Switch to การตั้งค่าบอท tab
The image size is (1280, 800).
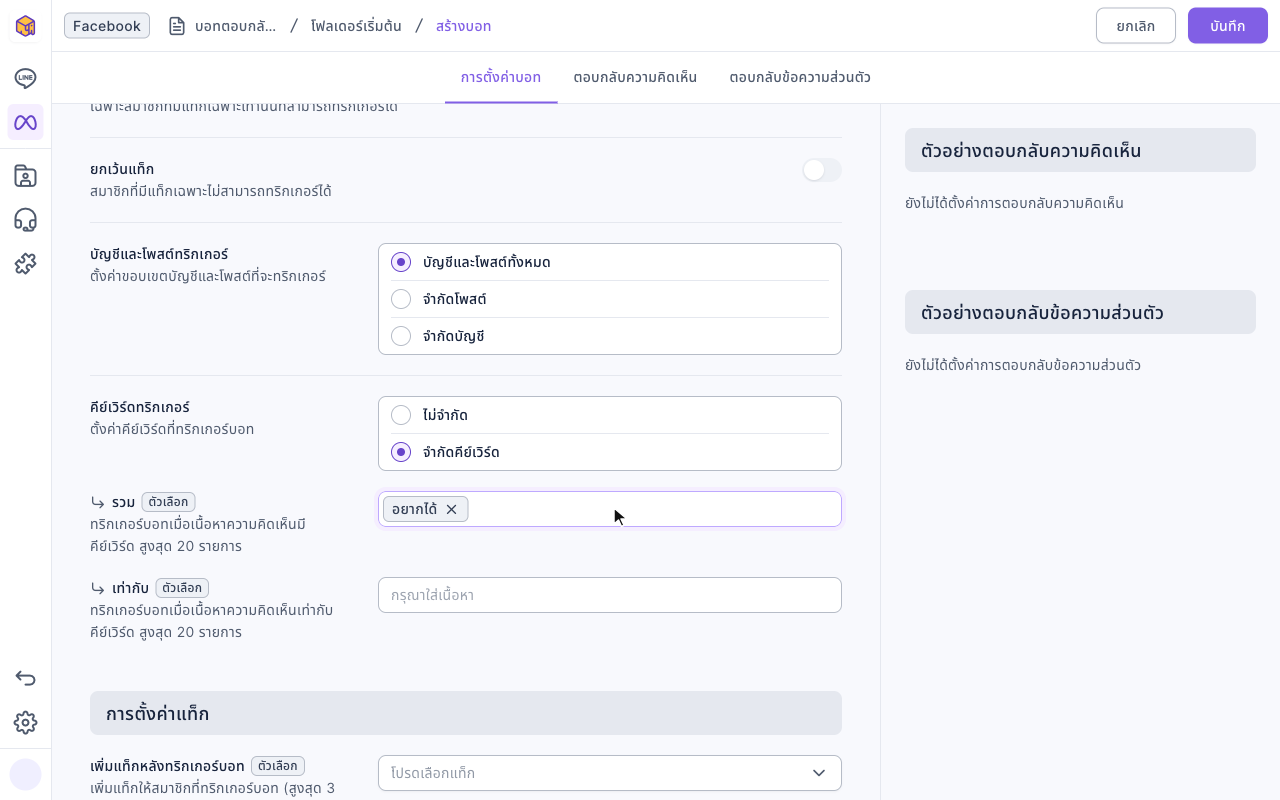point(501,77)
